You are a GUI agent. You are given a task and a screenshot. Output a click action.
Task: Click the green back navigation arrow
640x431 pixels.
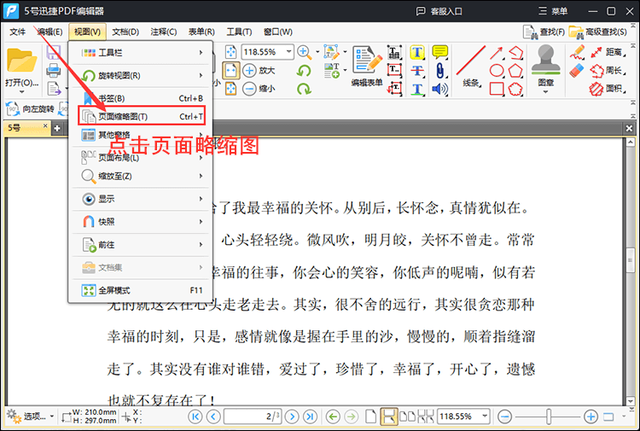[333, 416]
